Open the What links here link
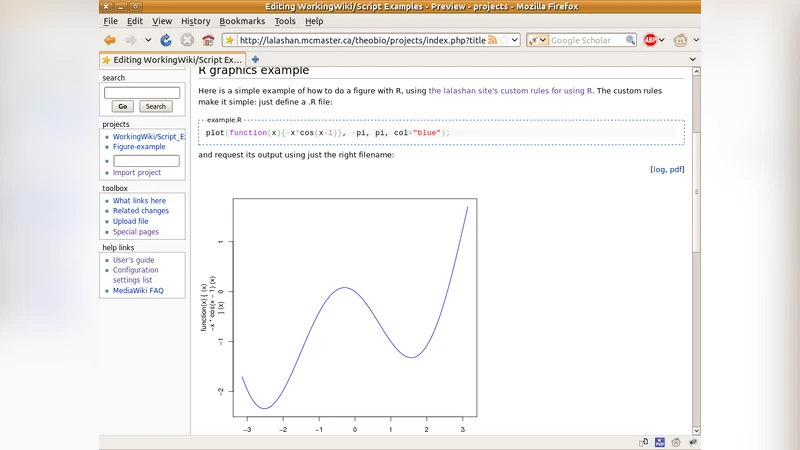This screenshot has width=800, height=450. [139, 201]
